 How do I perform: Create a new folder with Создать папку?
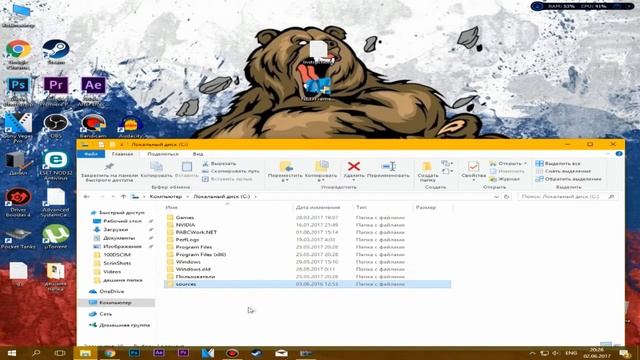[427, 171]
